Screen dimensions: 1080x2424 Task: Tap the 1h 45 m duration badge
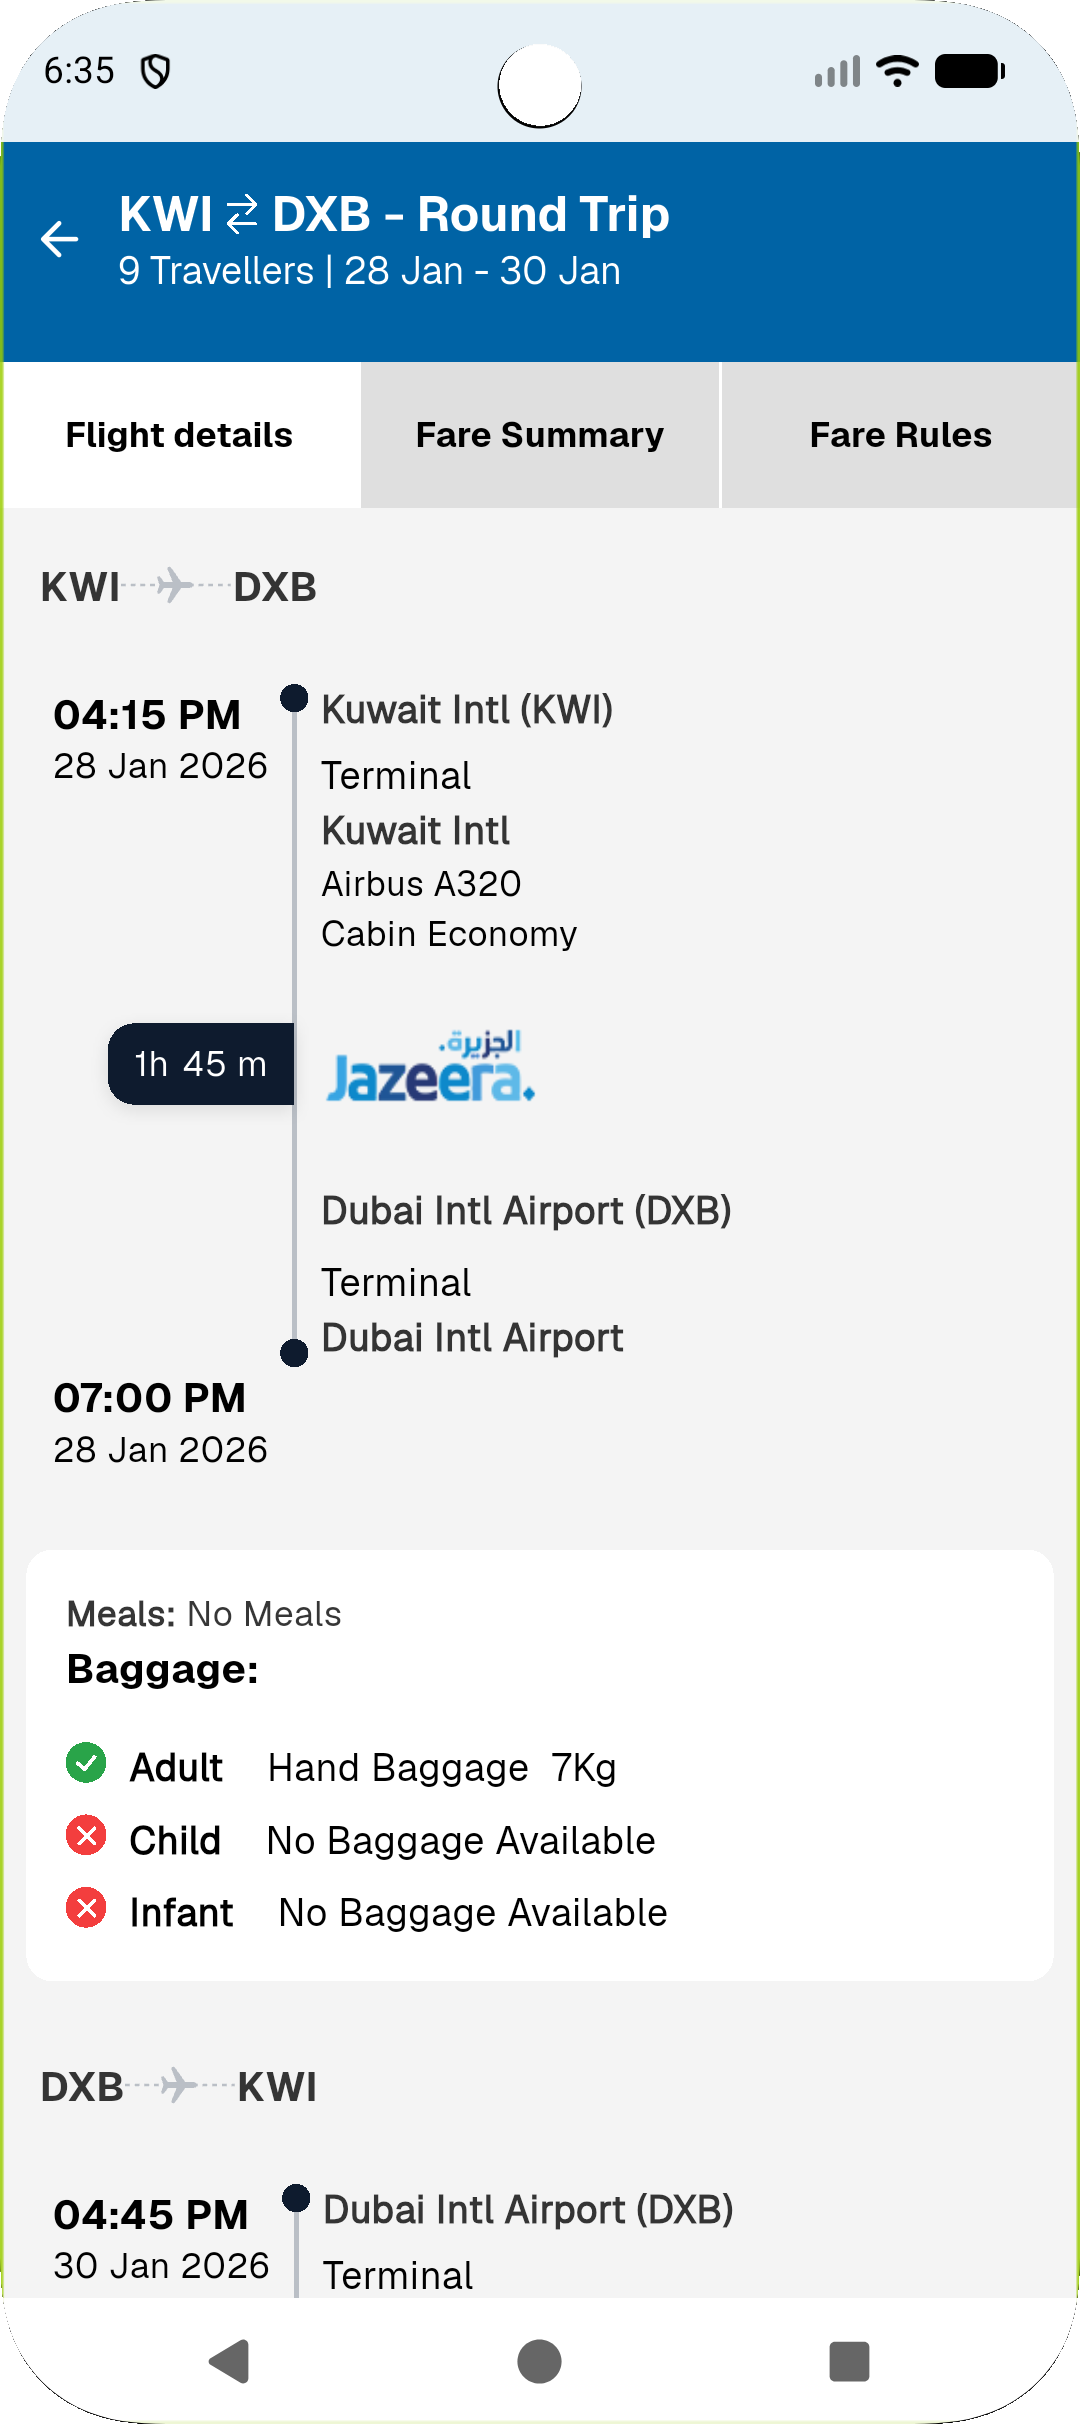(201, 1064)
